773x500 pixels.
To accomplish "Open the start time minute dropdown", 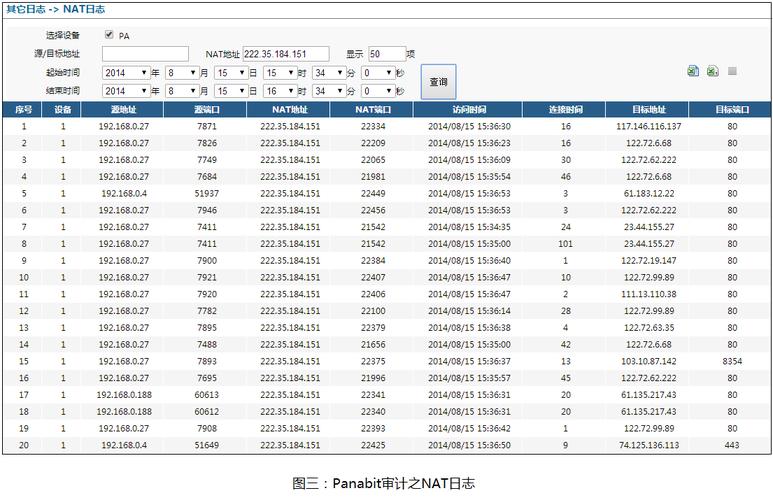I will point(329,73).
